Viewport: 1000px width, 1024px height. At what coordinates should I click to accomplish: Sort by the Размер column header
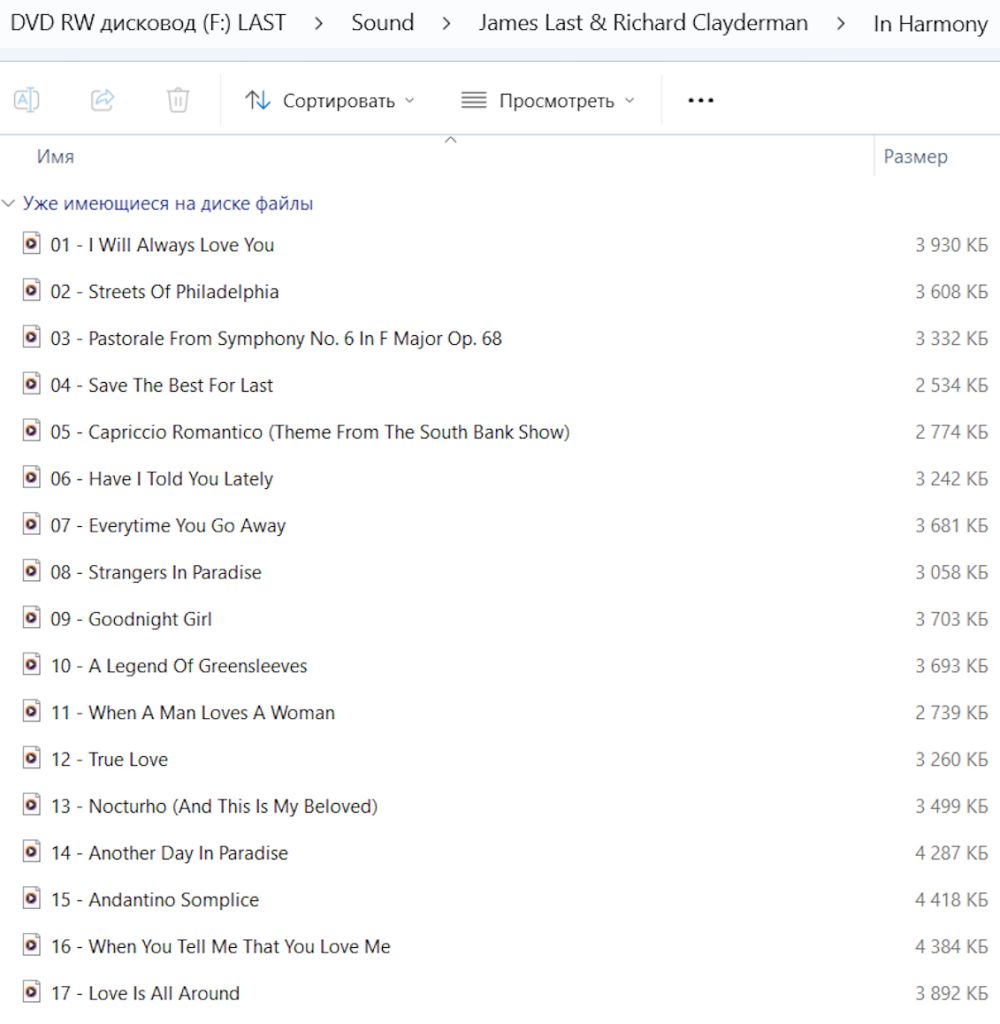click(x=915, y=157)
